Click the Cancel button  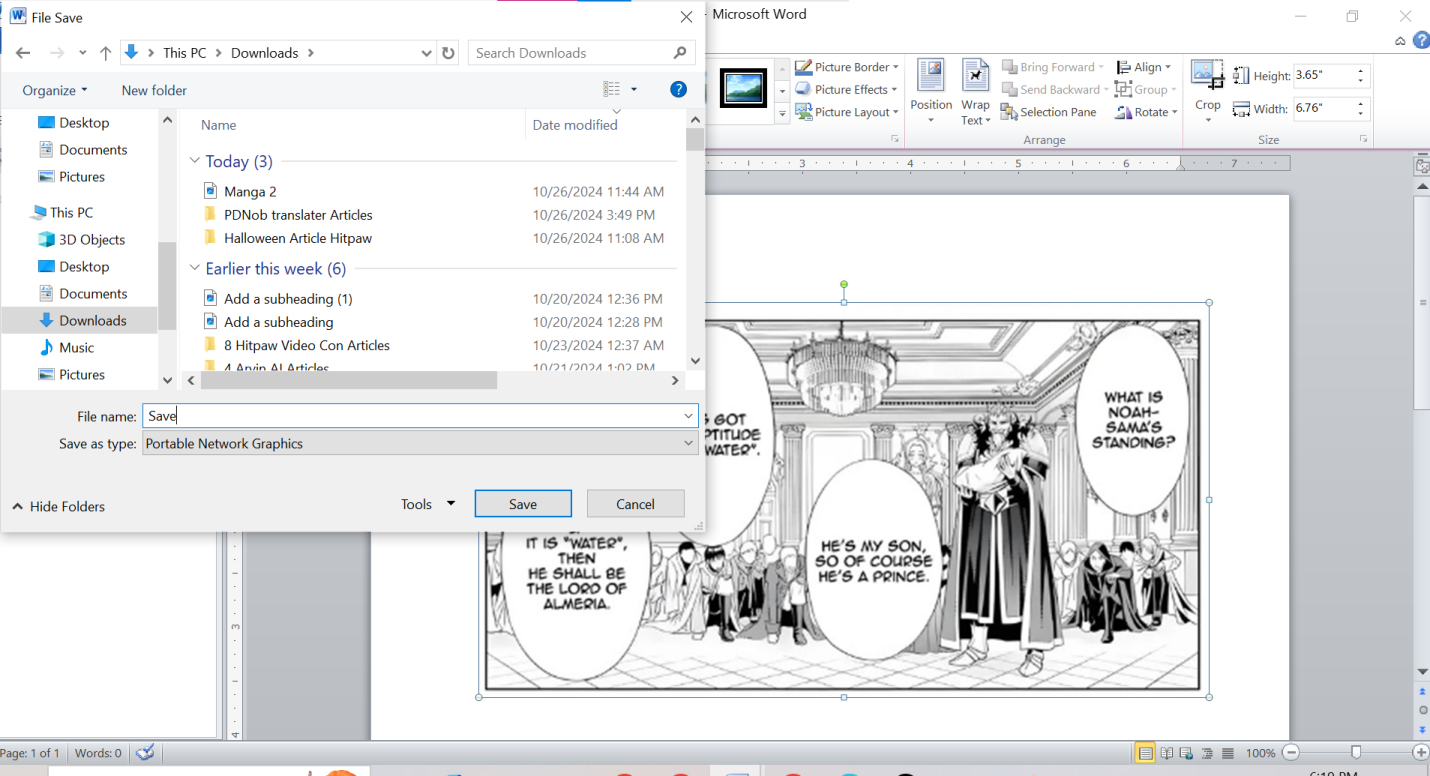[x=635, y=503]
